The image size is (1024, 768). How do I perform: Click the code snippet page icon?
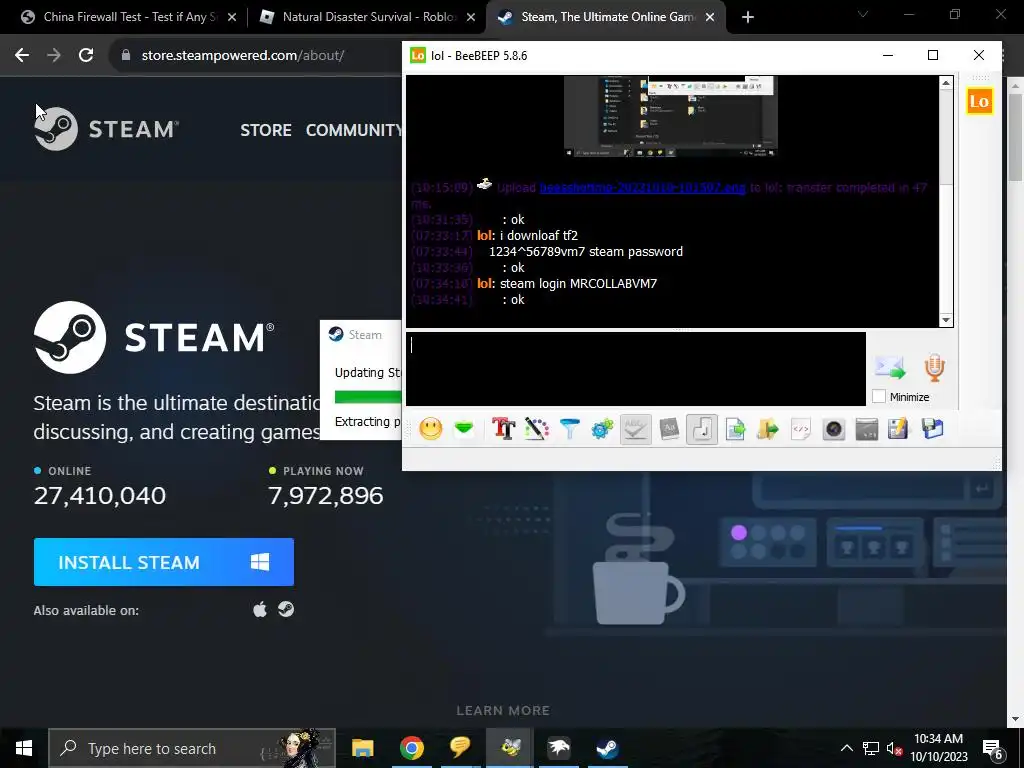pyautogui.click(x=801, y=429)
